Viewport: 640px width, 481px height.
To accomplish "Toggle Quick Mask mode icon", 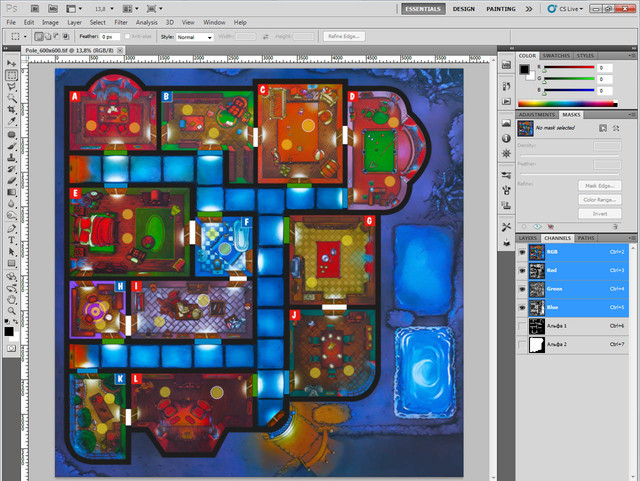I will (11, 348).
